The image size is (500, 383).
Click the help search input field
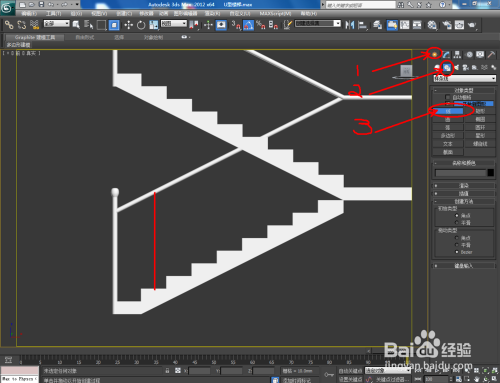(x=361, y=5)
